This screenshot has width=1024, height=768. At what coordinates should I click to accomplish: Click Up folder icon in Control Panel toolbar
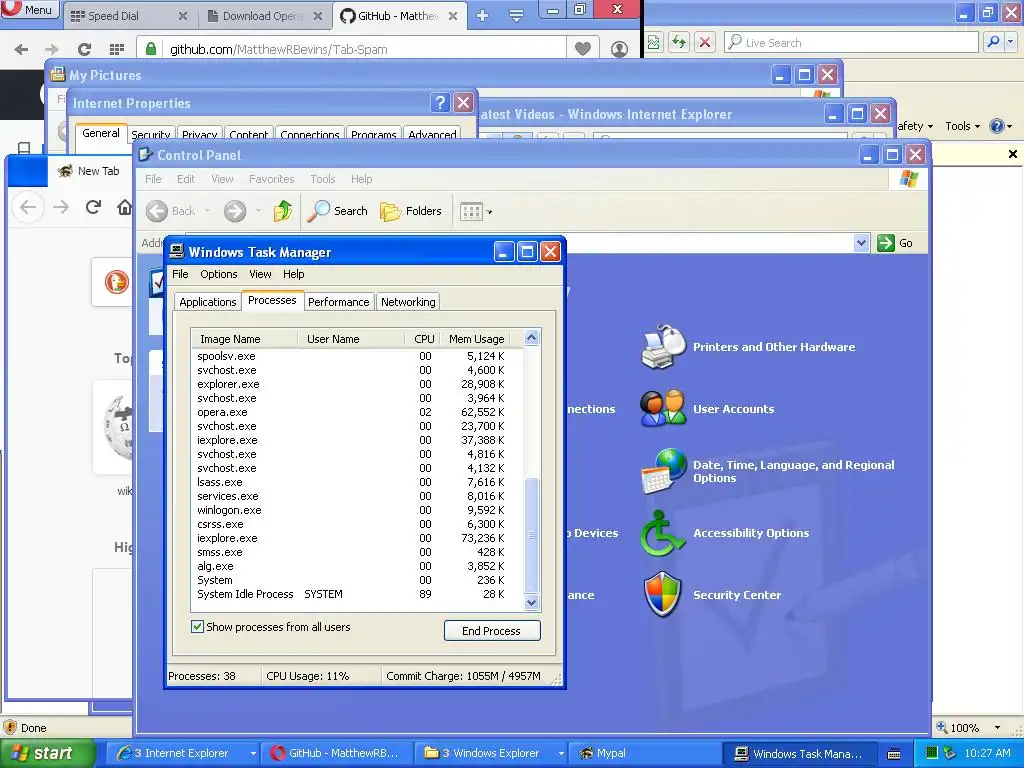[x=283, y=210]
